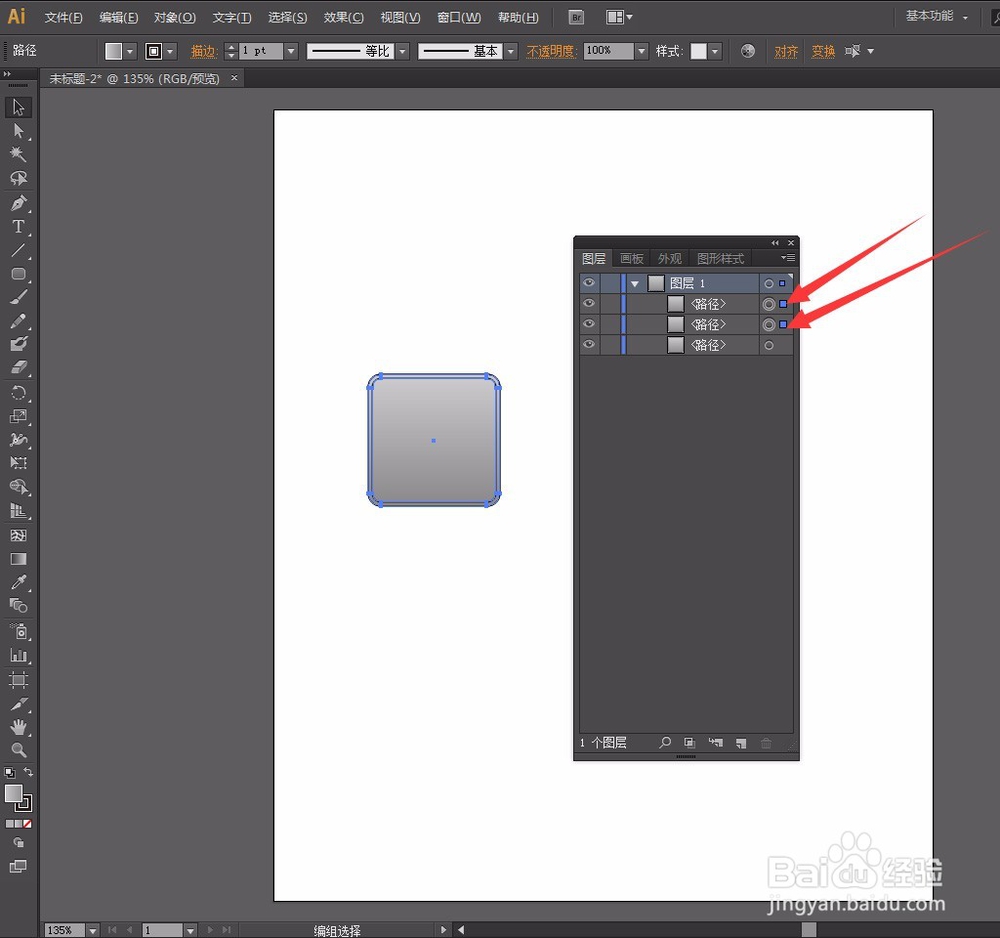Select the Warp tool
The height and width of the screenshot is (938, 1000).
pos(18,440)
